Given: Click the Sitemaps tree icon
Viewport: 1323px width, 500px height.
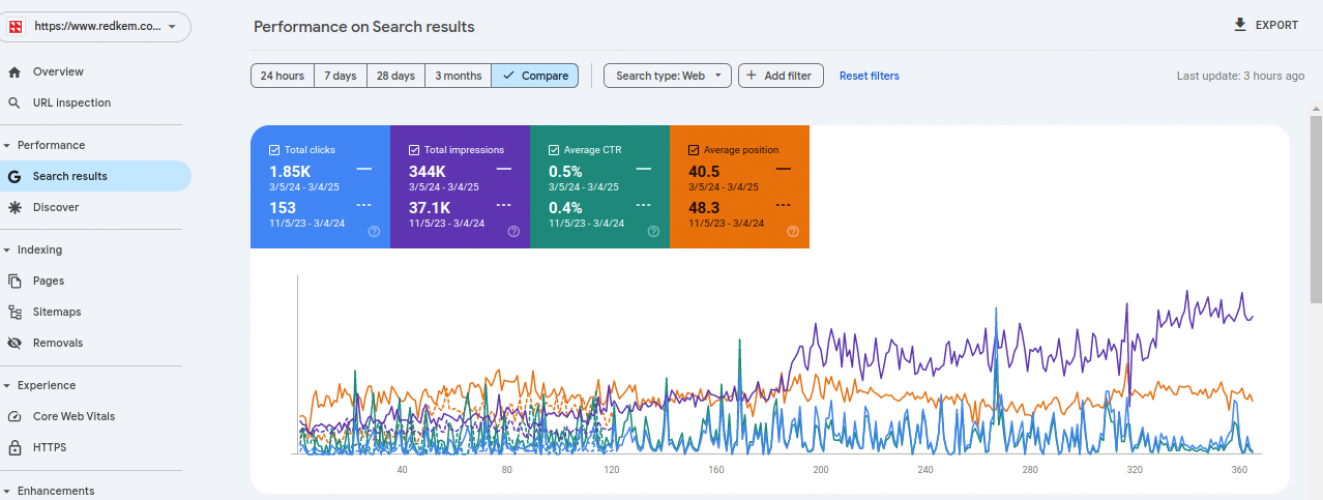Looking at the screenshot, I should (x=14, y=312).
